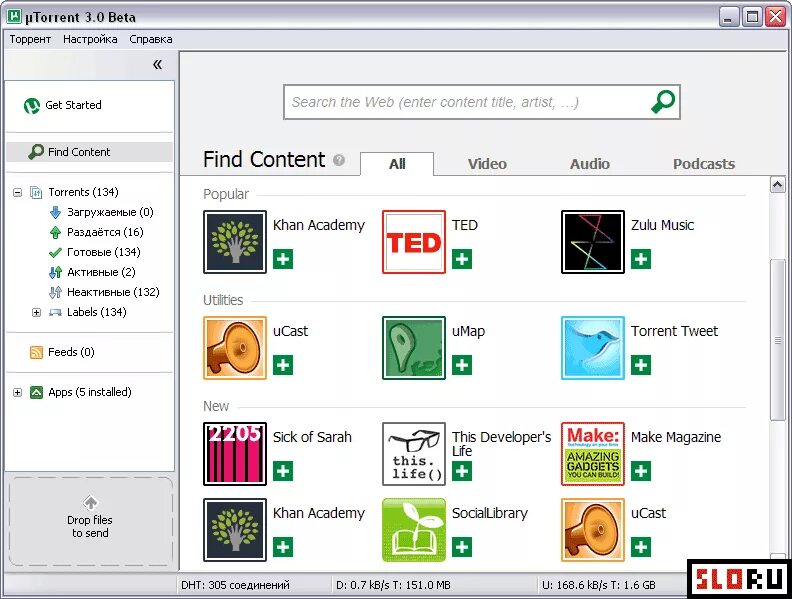The image size is (792, 599).
Task: Click the µTorrent logo next to Get Started
Action: [32, 106]
